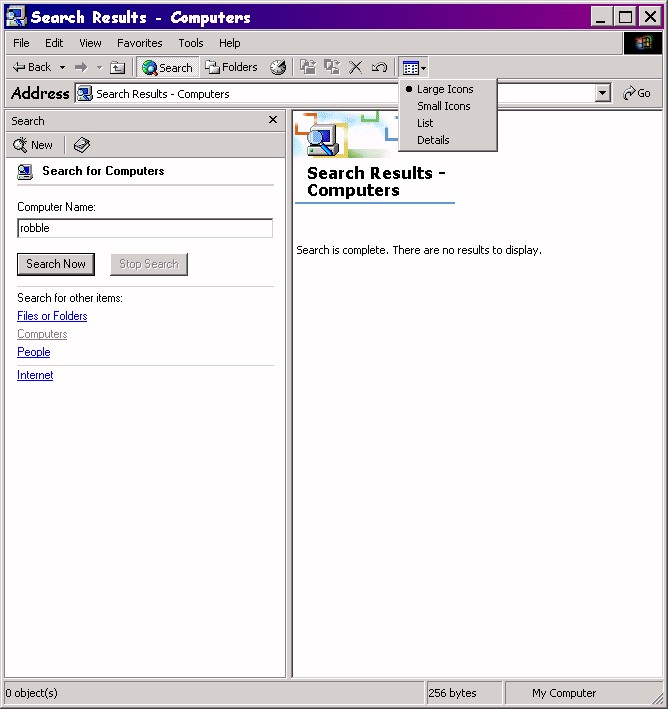Open the People search link

pyautogui.click(x=33, y=352)
